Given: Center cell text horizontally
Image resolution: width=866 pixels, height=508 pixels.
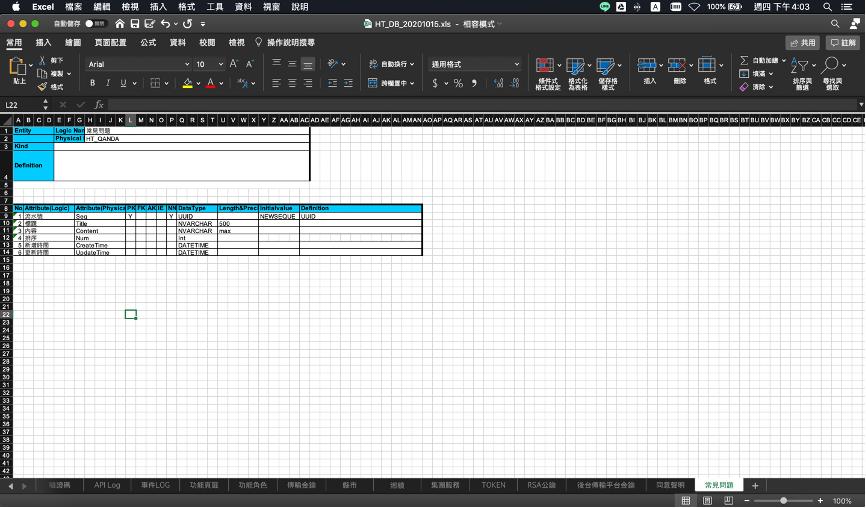Looking at the screenshot, I should [292, 83].
